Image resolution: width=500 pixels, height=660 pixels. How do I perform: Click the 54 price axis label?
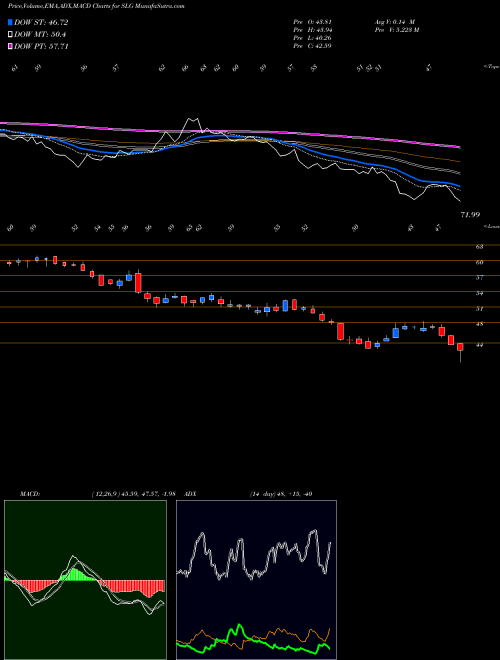(x=479, y=293)
